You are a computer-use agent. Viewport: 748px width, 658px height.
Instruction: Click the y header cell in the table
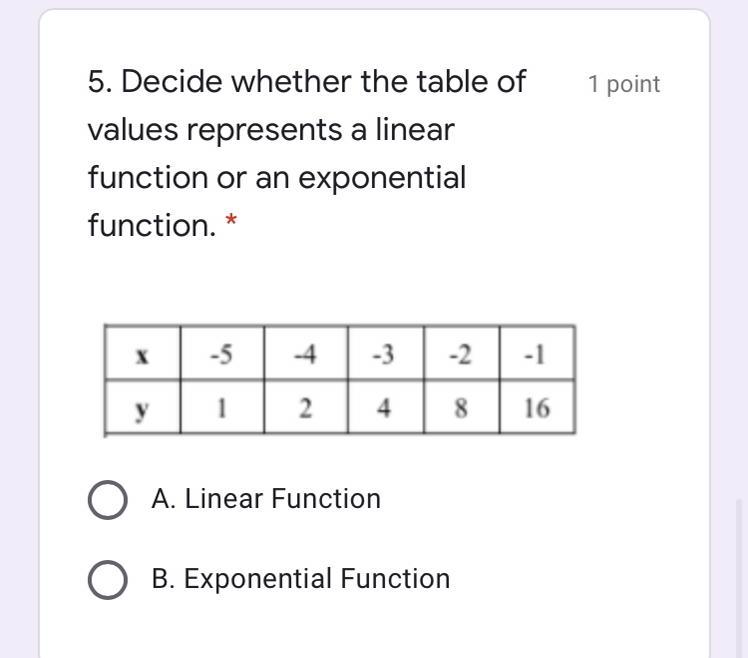pos(142,407)
